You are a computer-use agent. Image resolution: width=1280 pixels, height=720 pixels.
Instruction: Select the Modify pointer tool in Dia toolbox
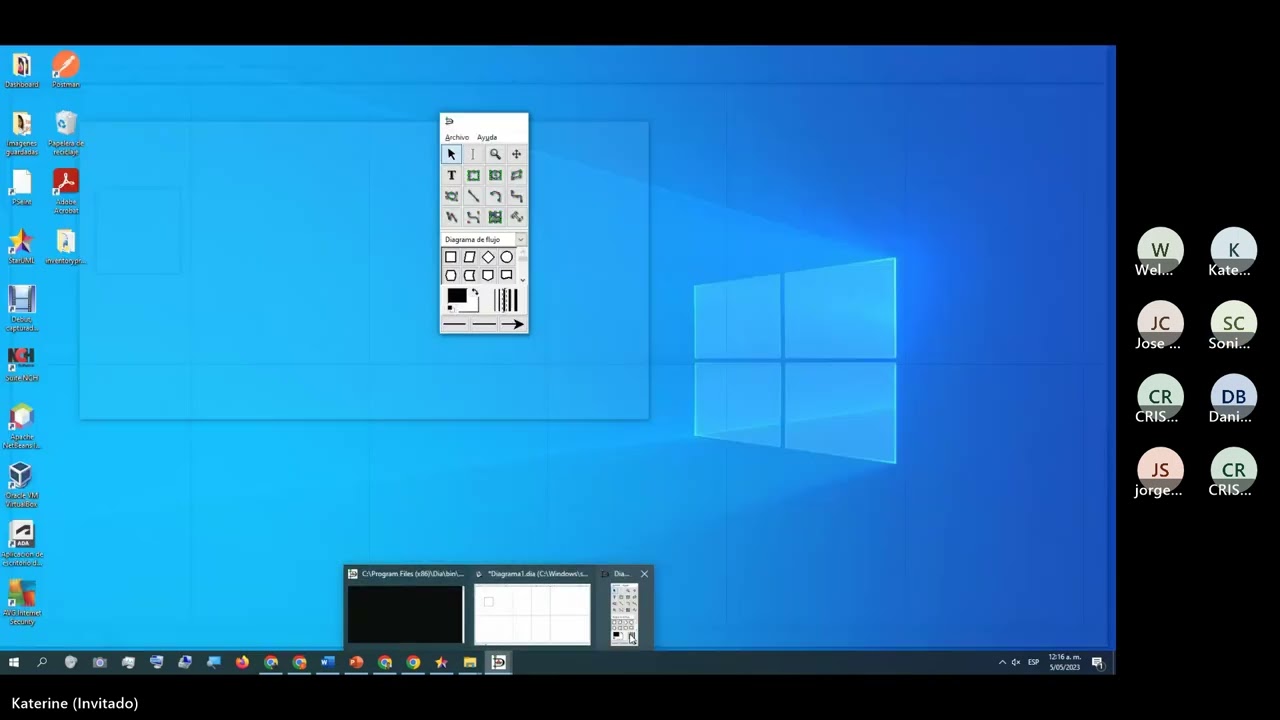(451, 154)
